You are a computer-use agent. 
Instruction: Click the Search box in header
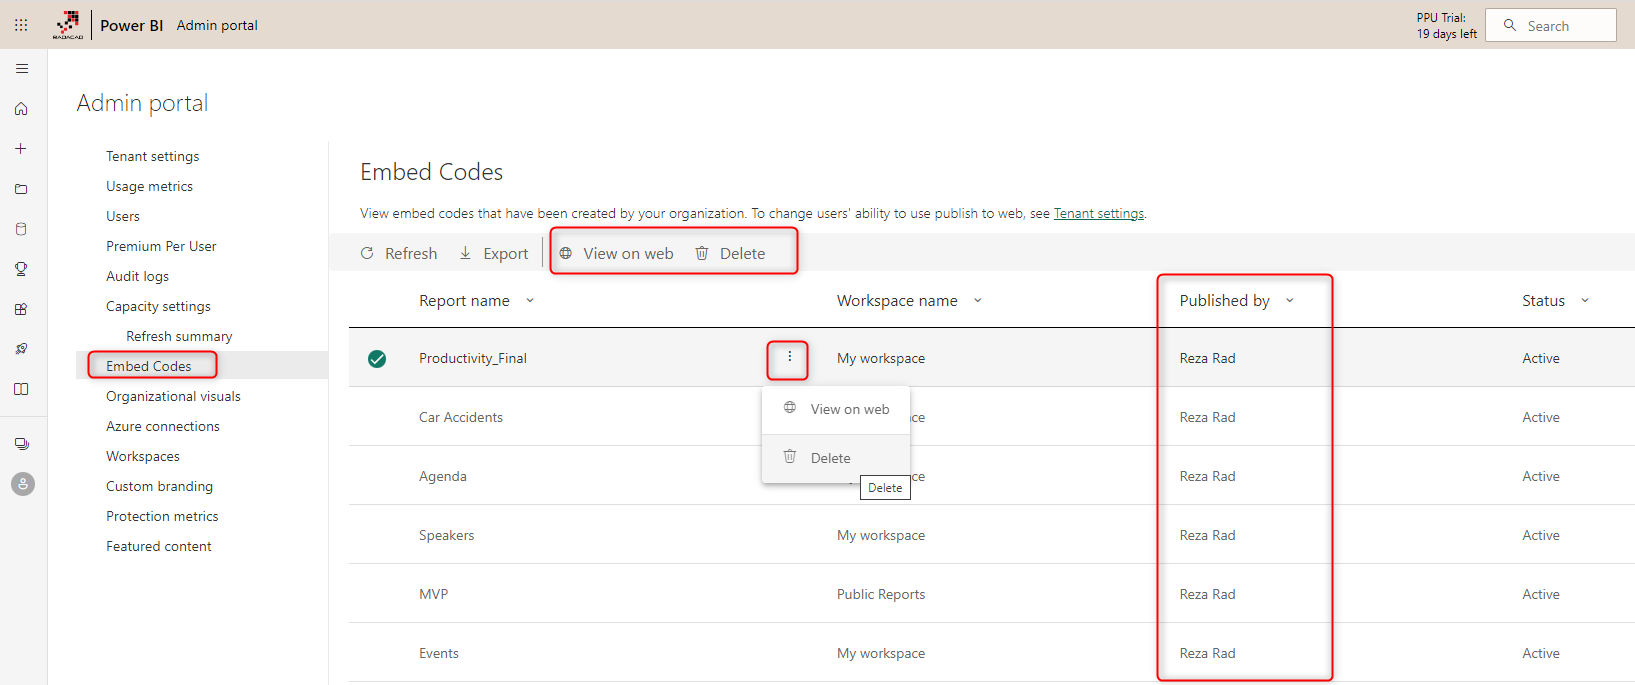[1550, 26]
